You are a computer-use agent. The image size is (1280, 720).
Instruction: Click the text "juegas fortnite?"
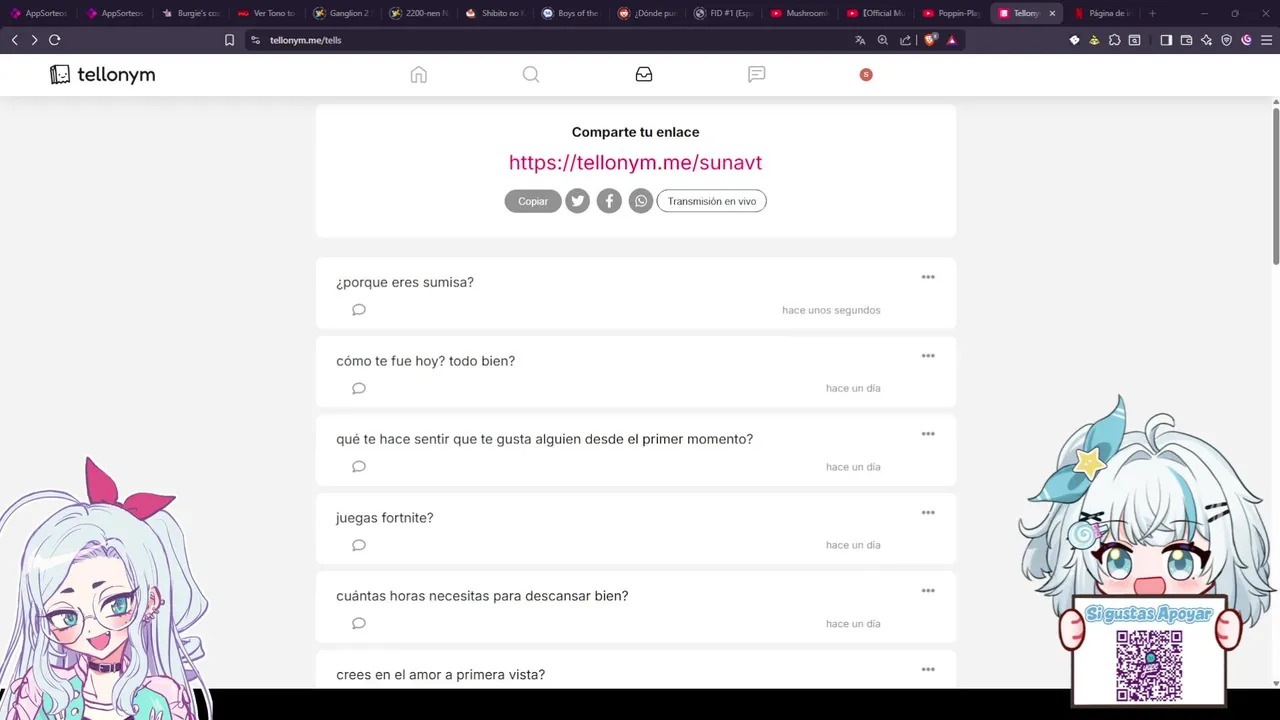(385, 518)
